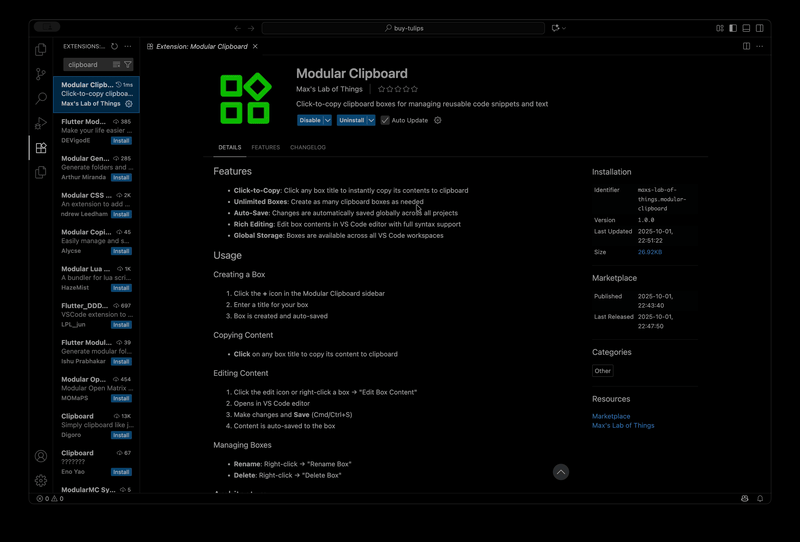Split the editor to the right
The image size is (800, 542).
[x=746, y=46]
